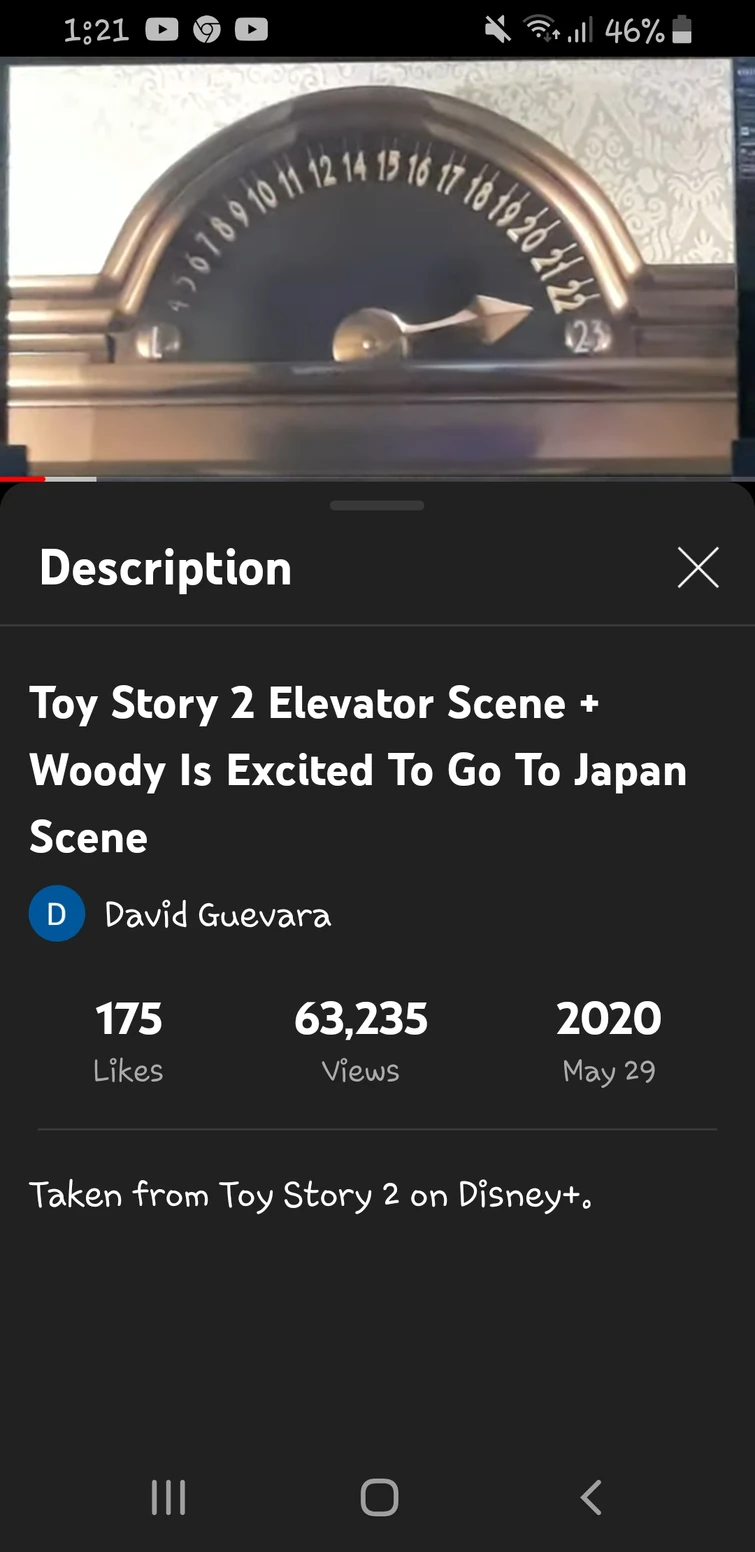Tap the battery indicator icon

tap(682, 31)
